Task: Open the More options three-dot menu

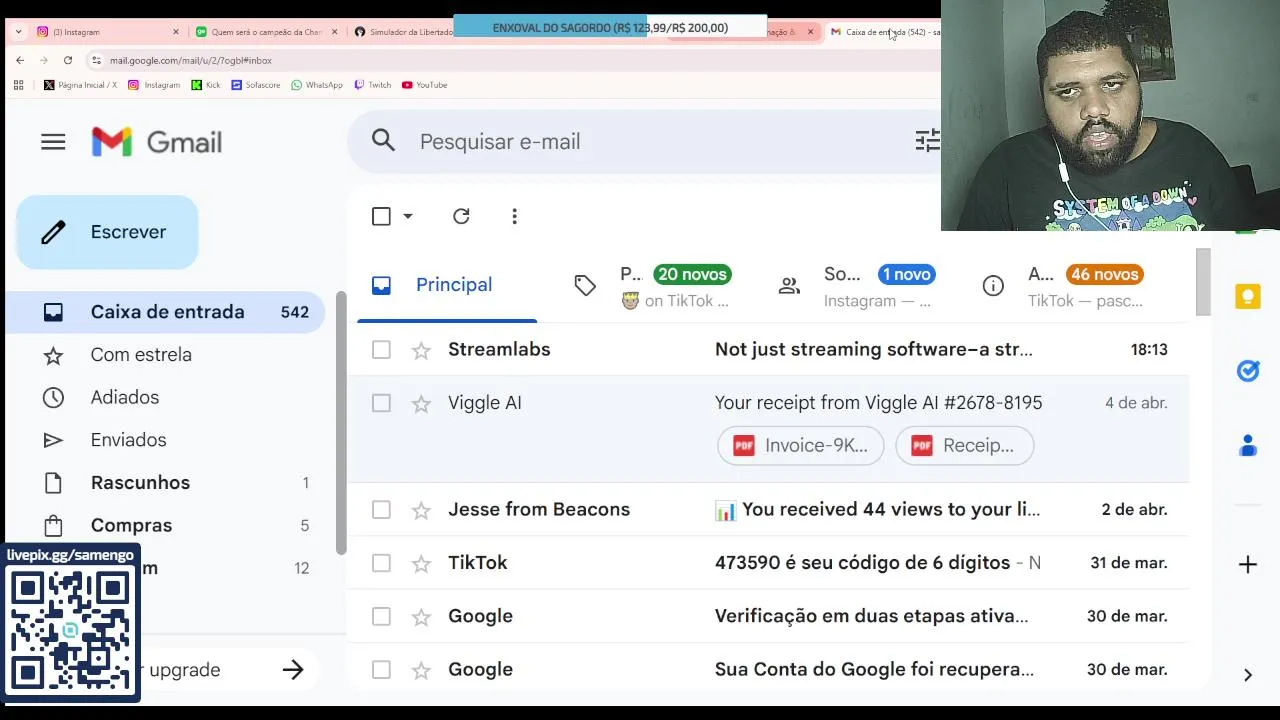Action: 514,216
